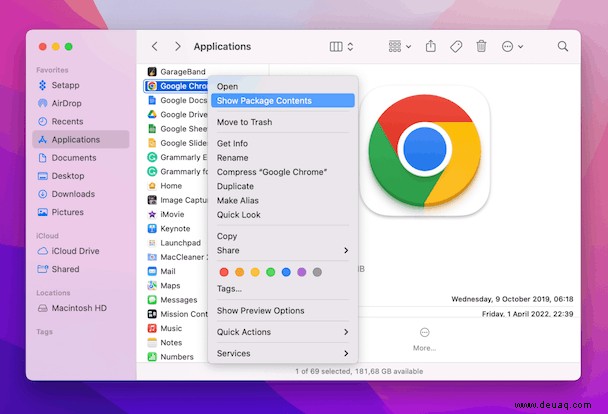Image resolution: width=608 pixels, height=414 pixels.
Task: Open the Action ellipsis toolbar menu
Action: [507, 47]
